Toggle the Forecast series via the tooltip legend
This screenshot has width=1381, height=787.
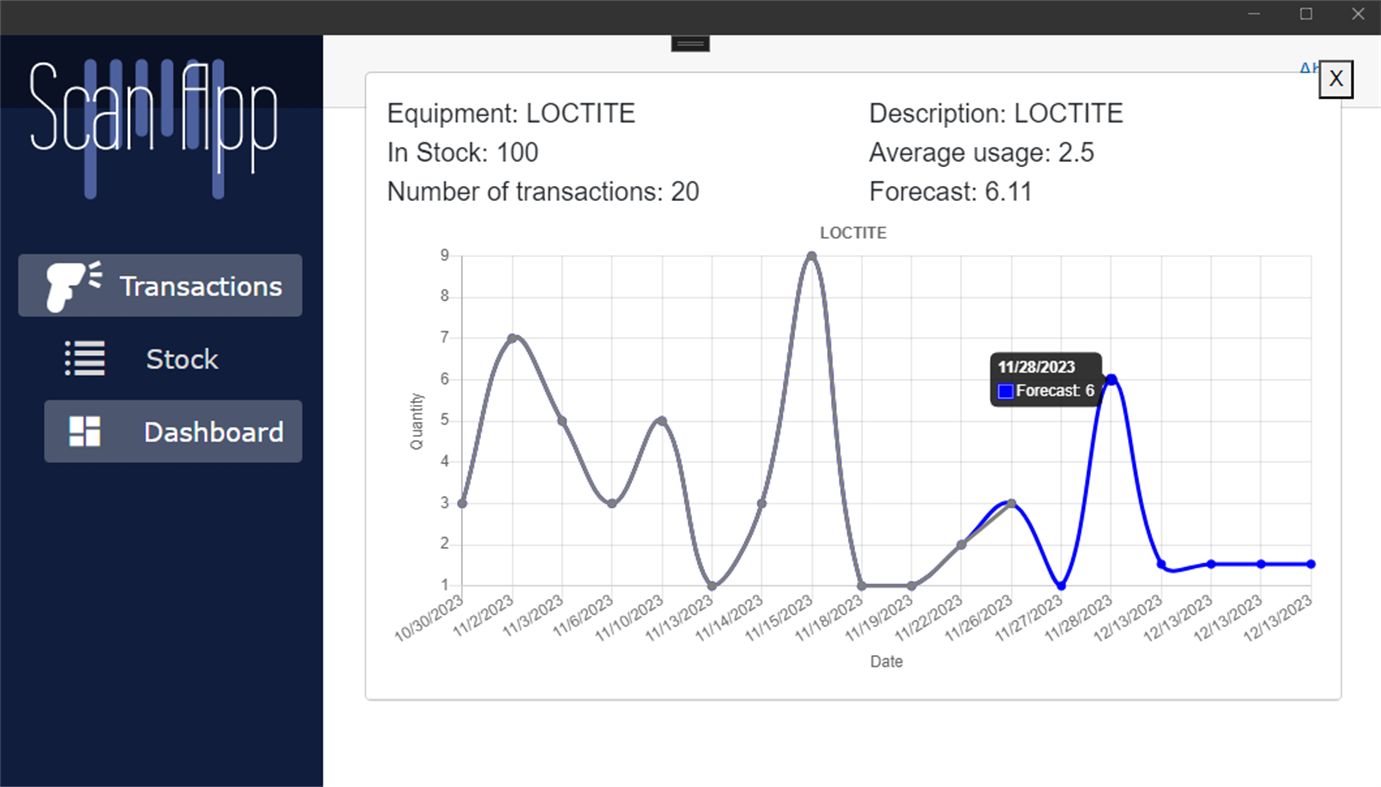[1045, 391]
